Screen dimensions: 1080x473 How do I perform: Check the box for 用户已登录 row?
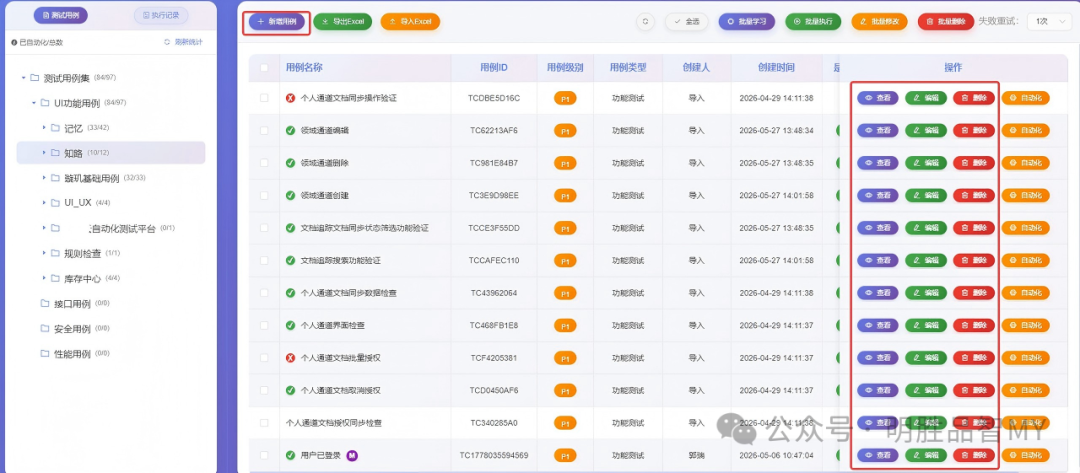[x=264, y=455]
